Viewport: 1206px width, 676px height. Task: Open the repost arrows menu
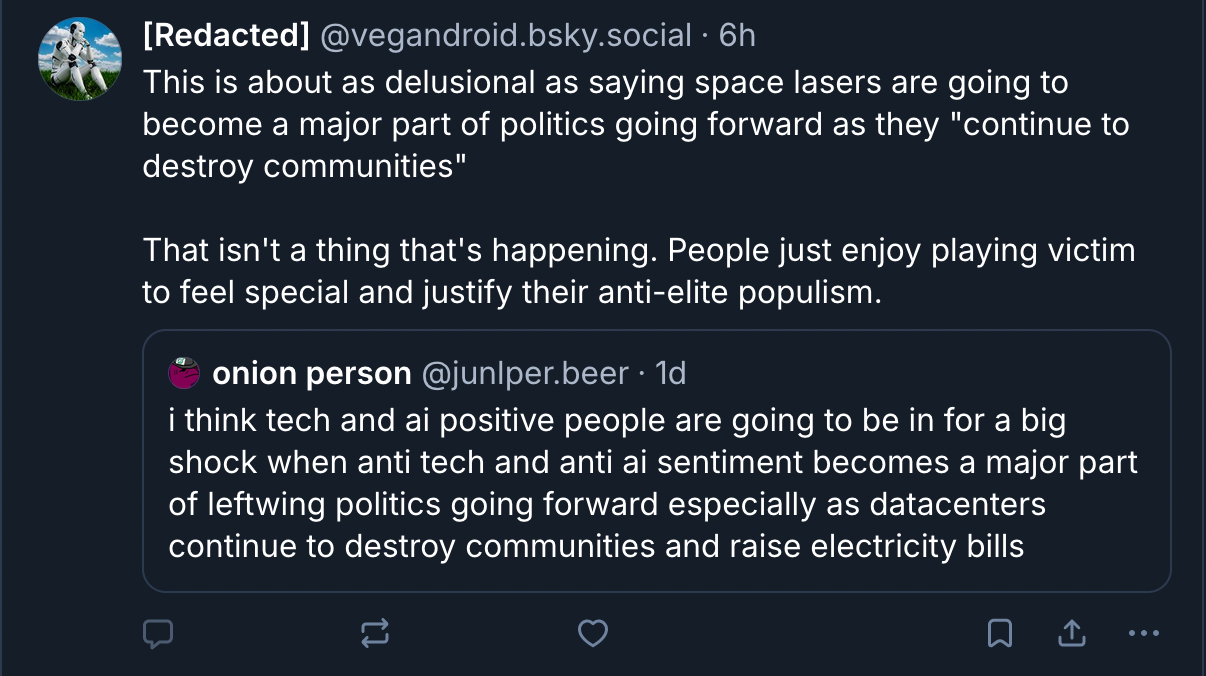pyautogui.click(x=375, y=632)
